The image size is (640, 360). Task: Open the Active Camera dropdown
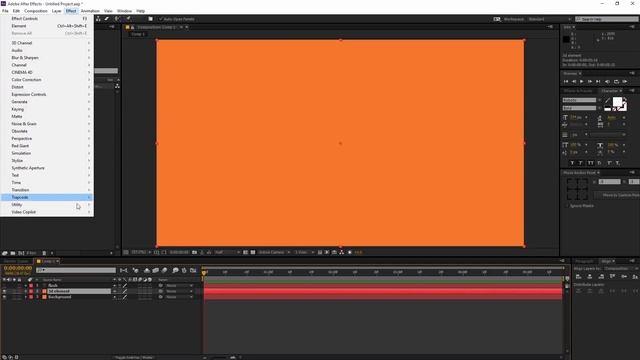point(274,252)
